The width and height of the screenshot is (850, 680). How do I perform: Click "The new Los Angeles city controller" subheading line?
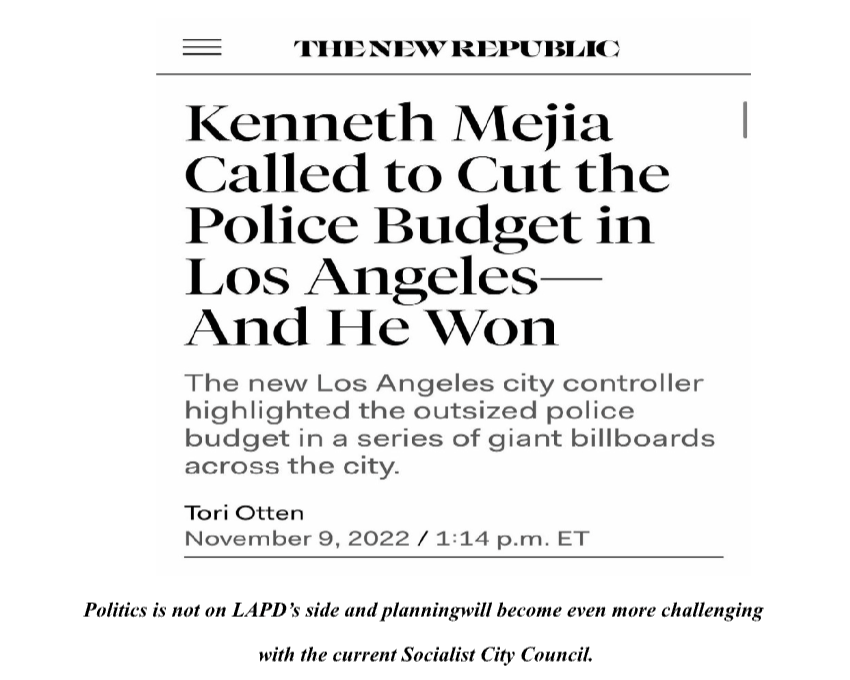point(444,383)
